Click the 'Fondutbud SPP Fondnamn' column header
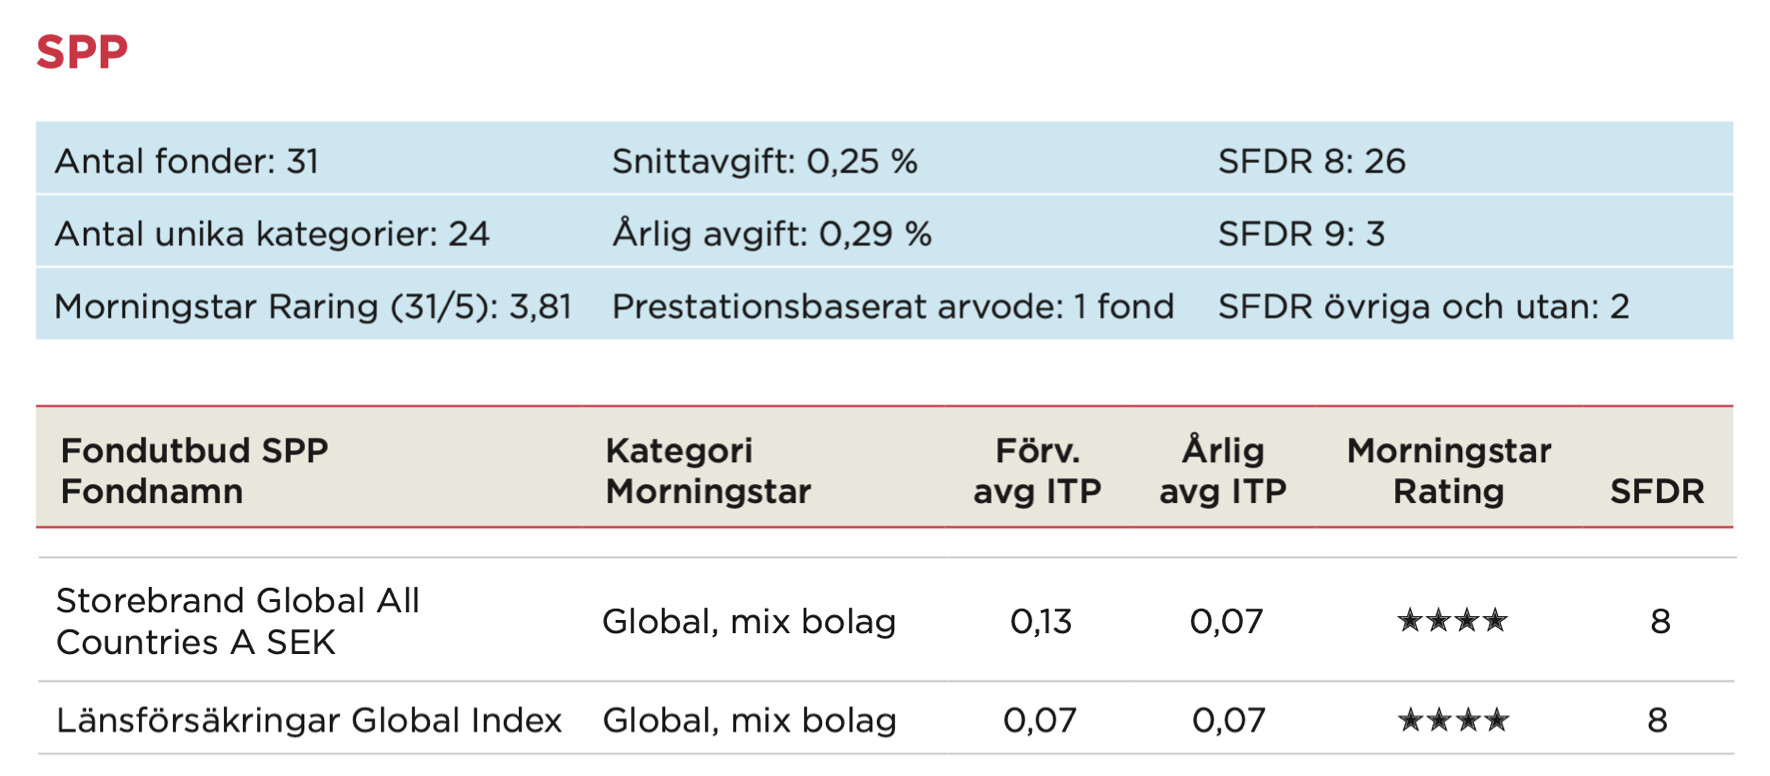Screen dimensions: 1770x776 [x=194, y=470]
